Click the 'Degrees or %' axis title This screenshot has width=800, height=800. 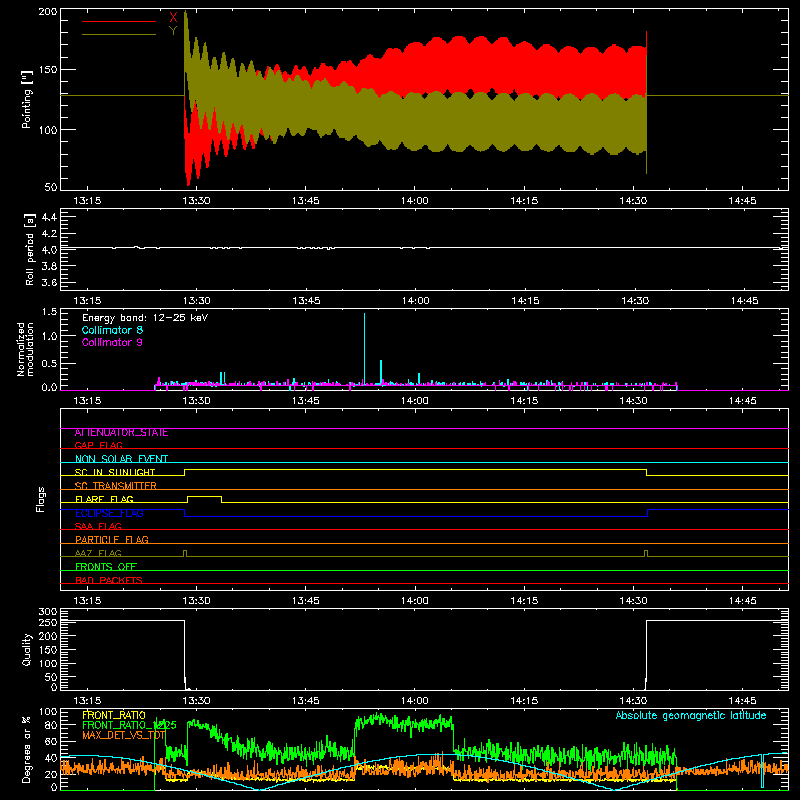pyautogui.click(x=27, y=749)
